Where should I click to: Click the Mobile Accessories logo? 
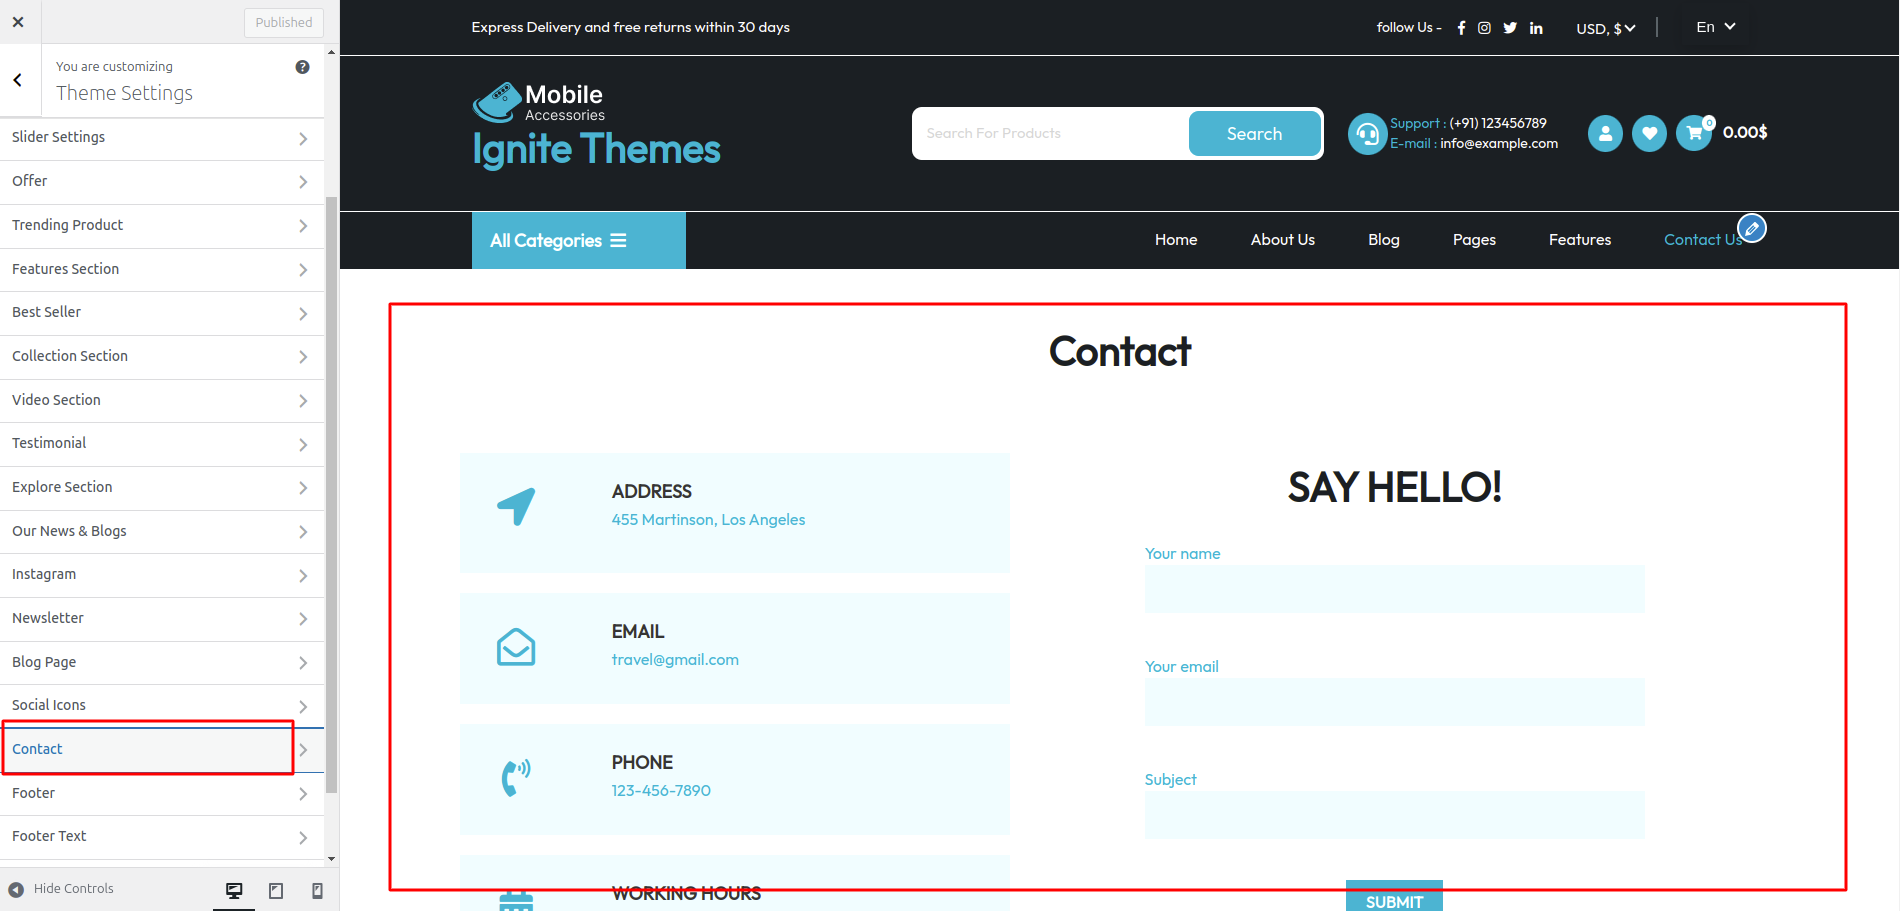point(538,102)
